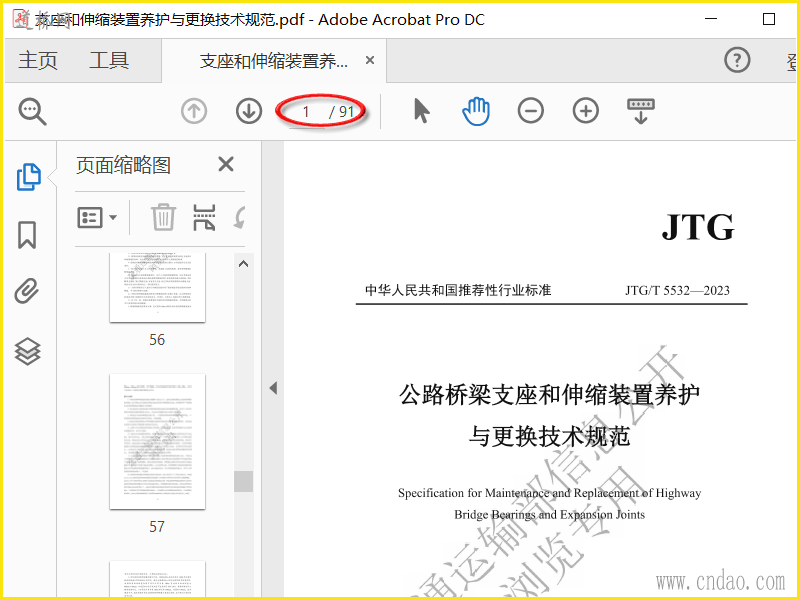
Task: Maximize the Acrobat window
Action: pyautogui.click(x=768, y=19)
